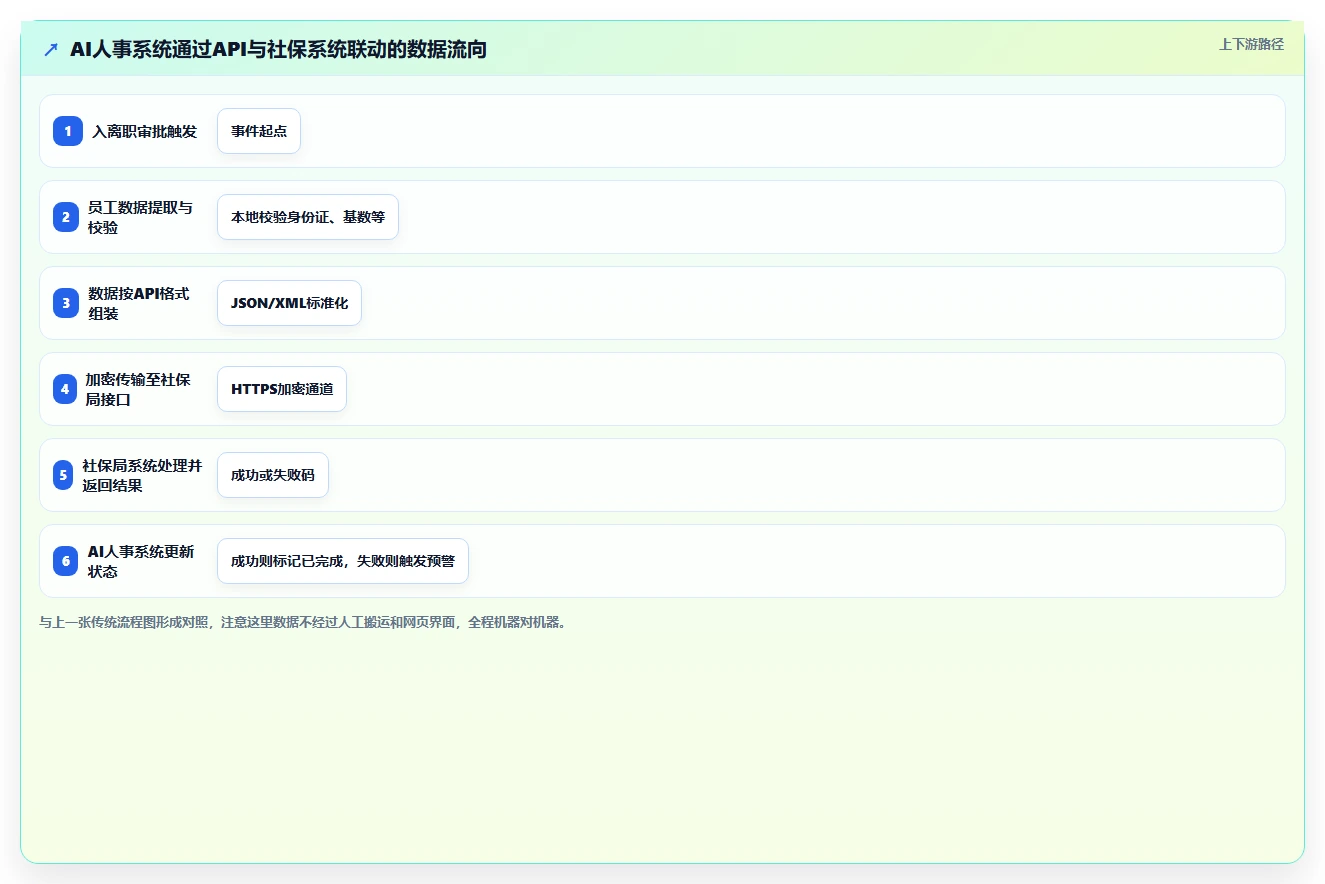Click the 本地校验身份证、基数等 tag

click(308, 217)
